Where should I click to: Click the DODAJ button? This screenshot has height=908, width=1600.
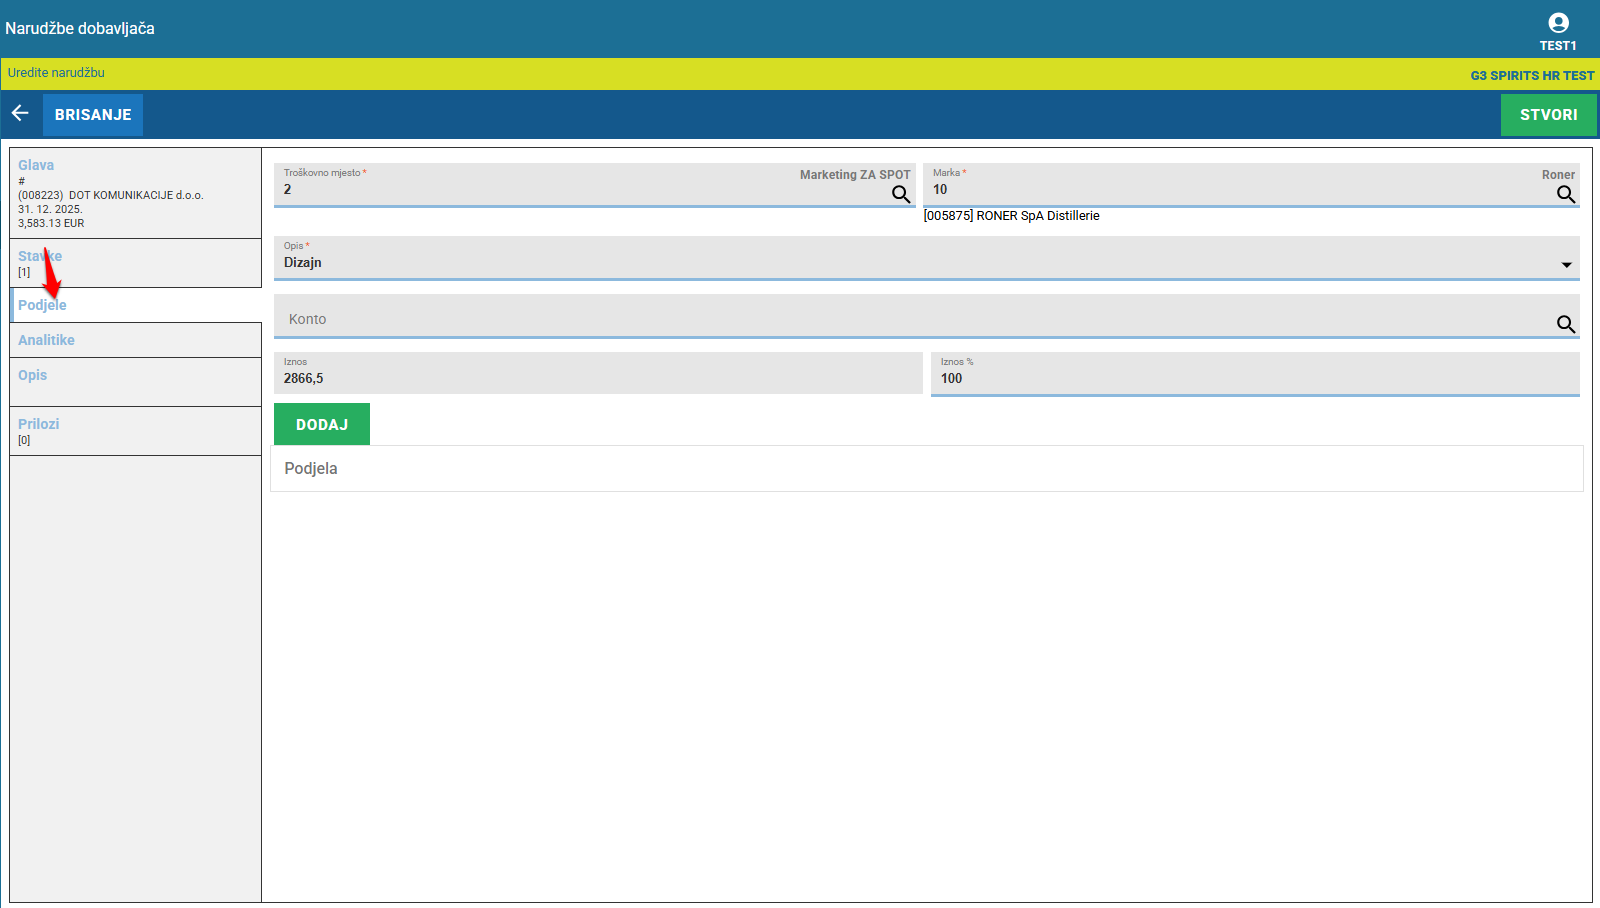[x=321, y=425]
